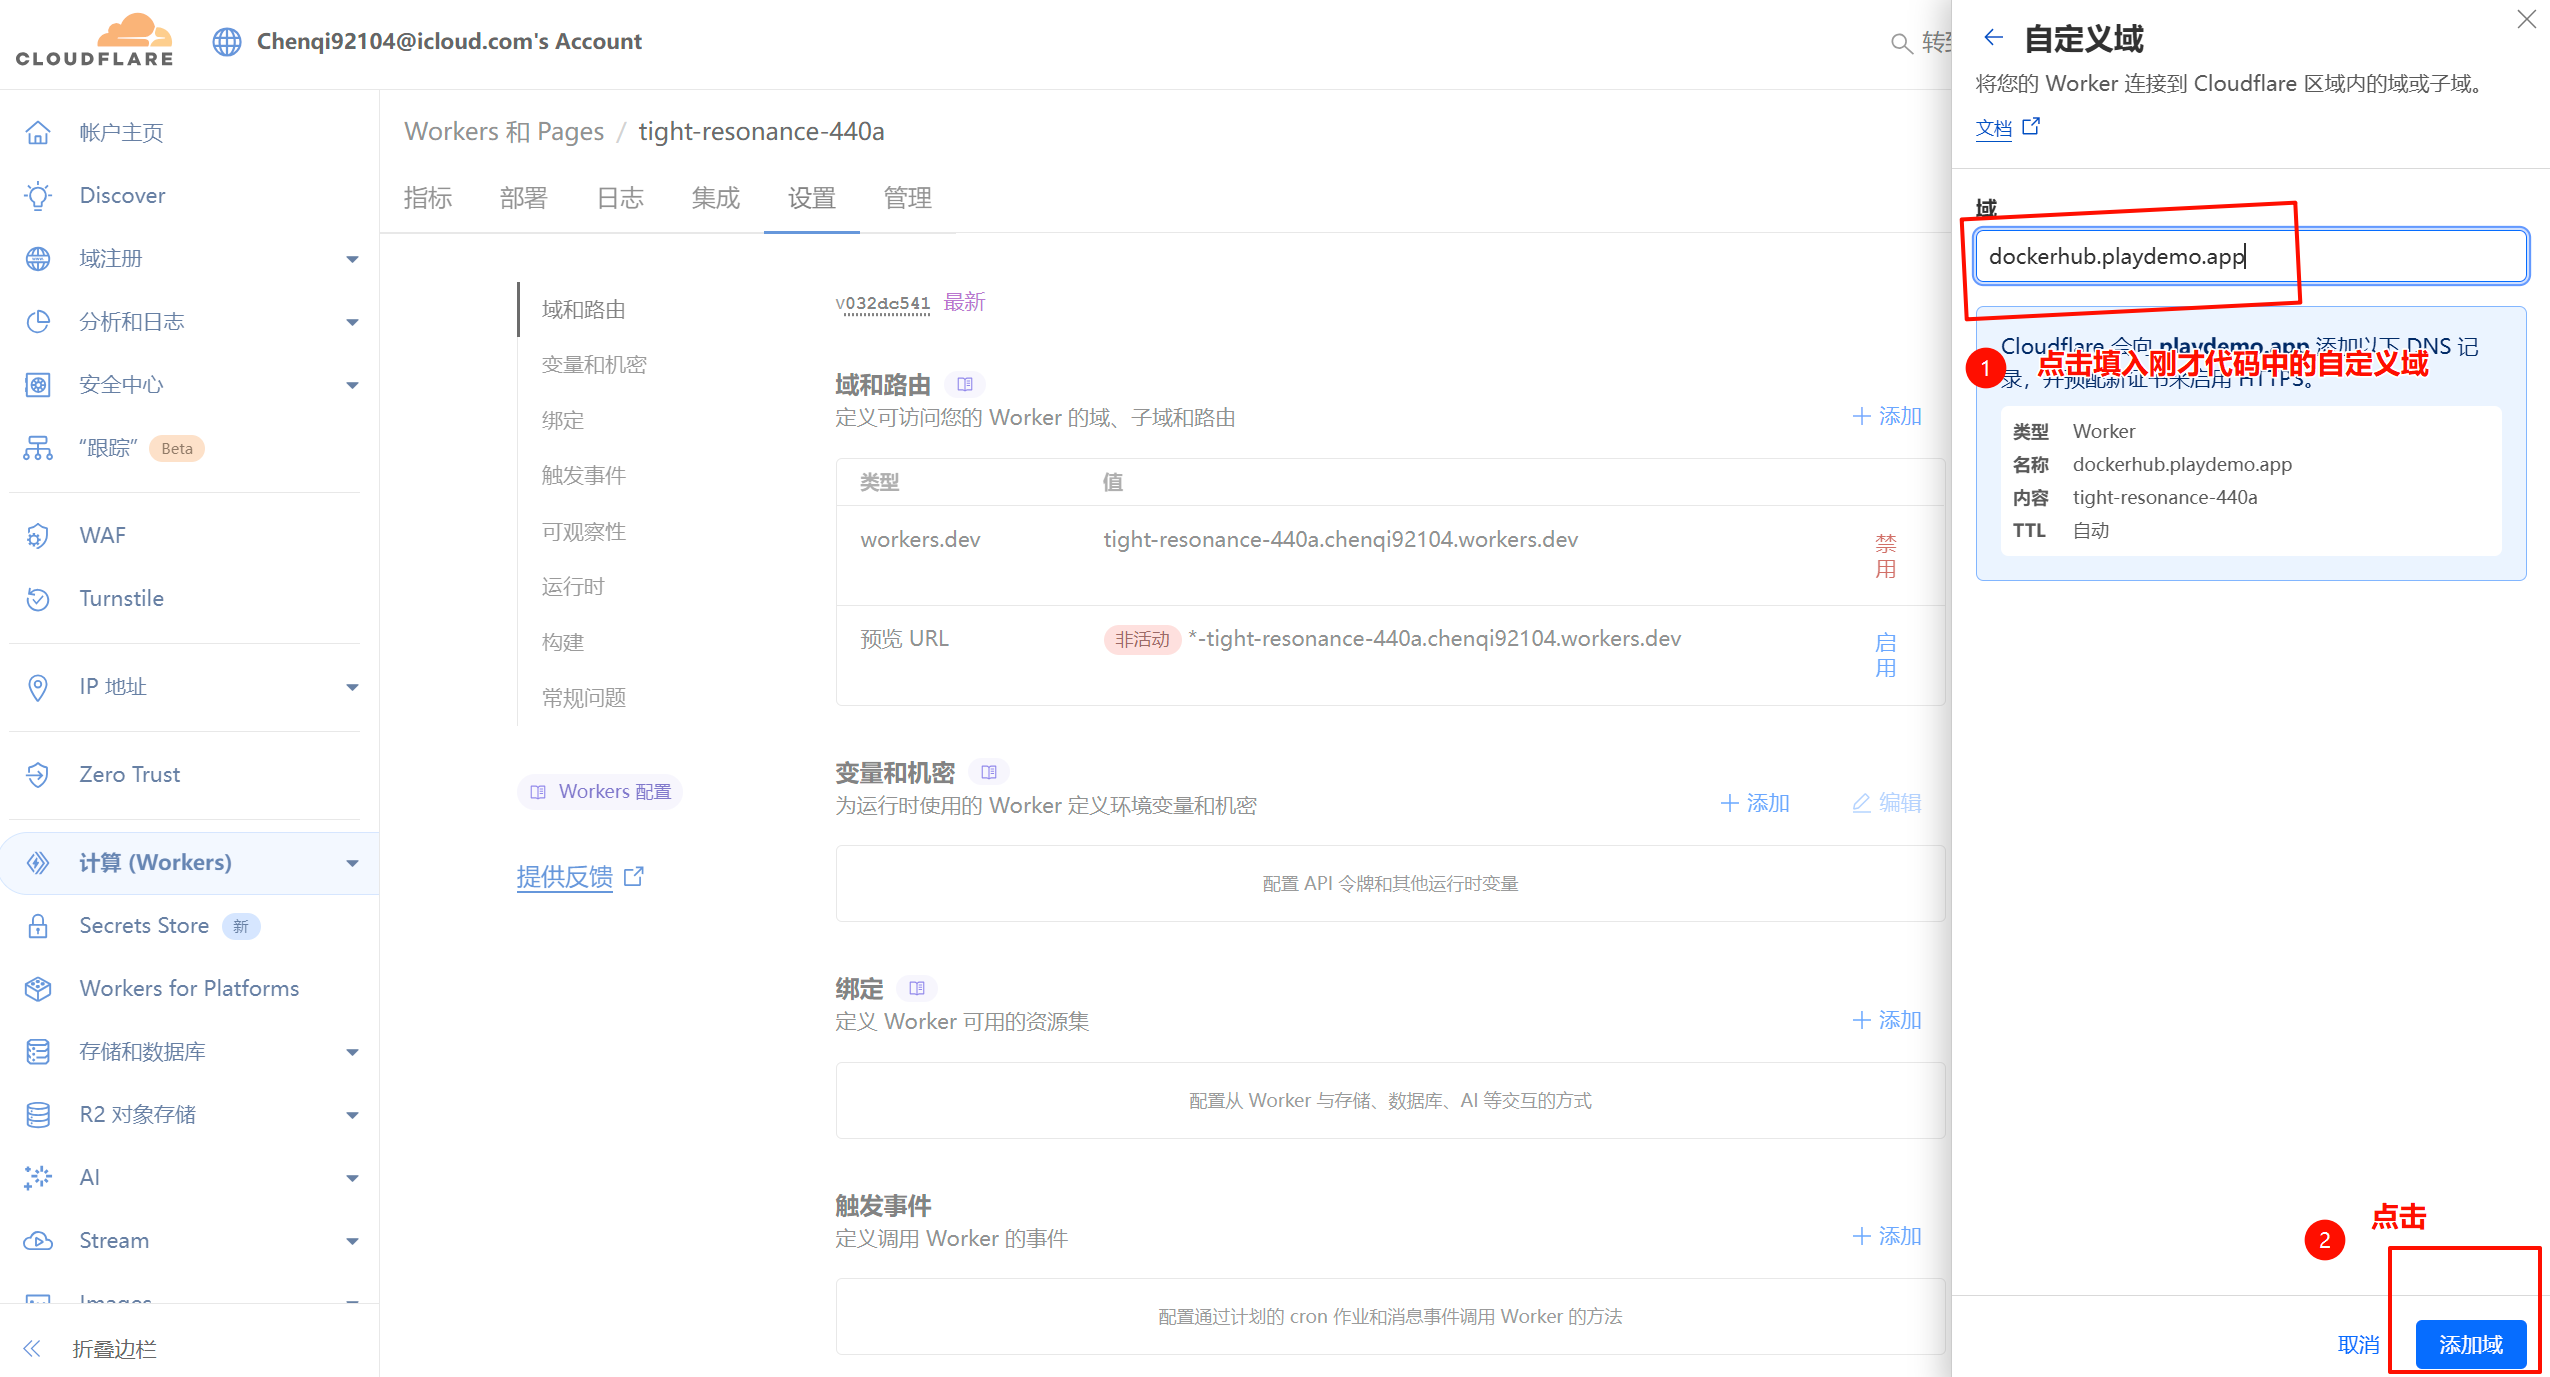Click the home icon for 帐户主页
This screenshot has width=2550, height=1377.
38,132
